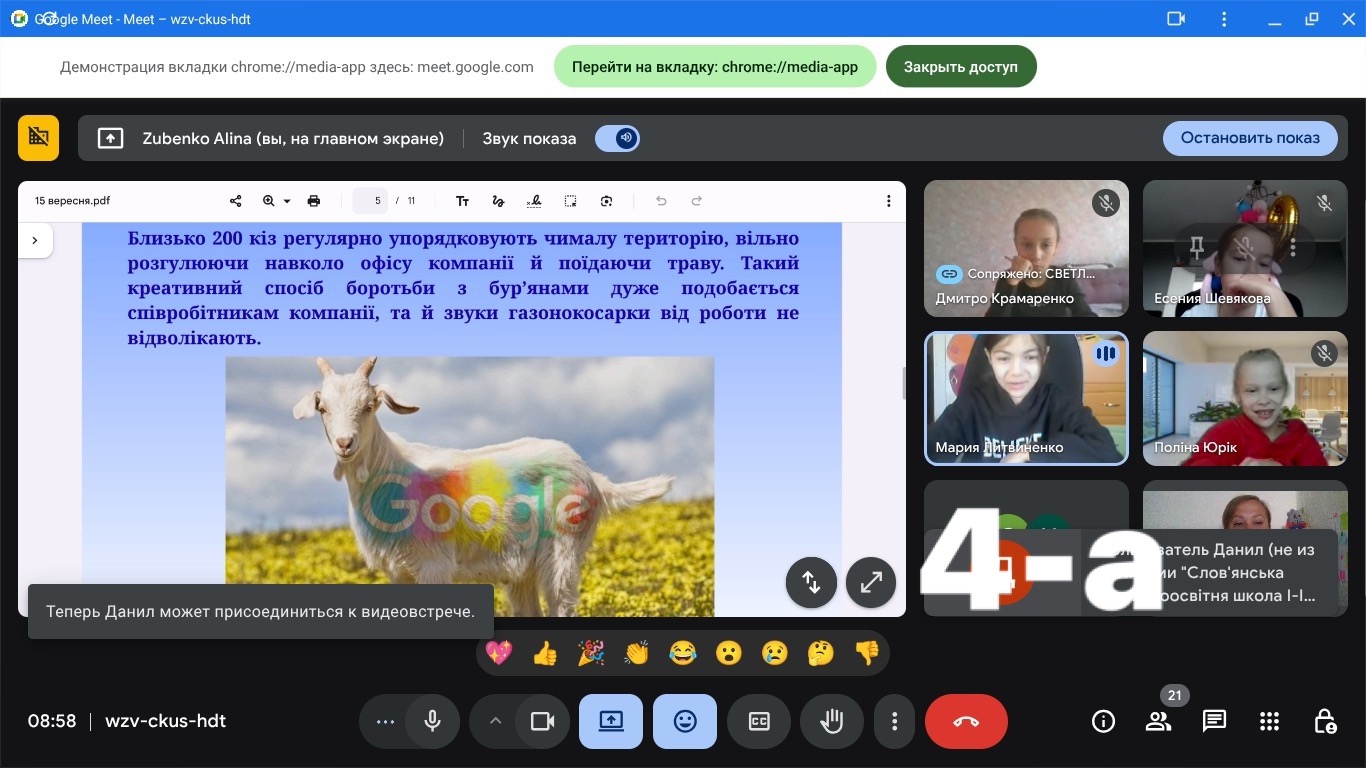Send the laughing with tears reaction
The image size is (1366, 768).
(x=683, y=653)
